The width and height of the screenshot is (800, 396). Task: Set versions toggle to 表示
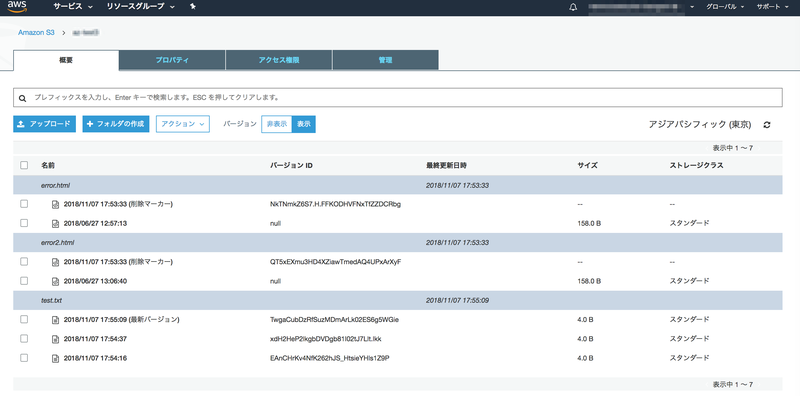pos(304,124)
